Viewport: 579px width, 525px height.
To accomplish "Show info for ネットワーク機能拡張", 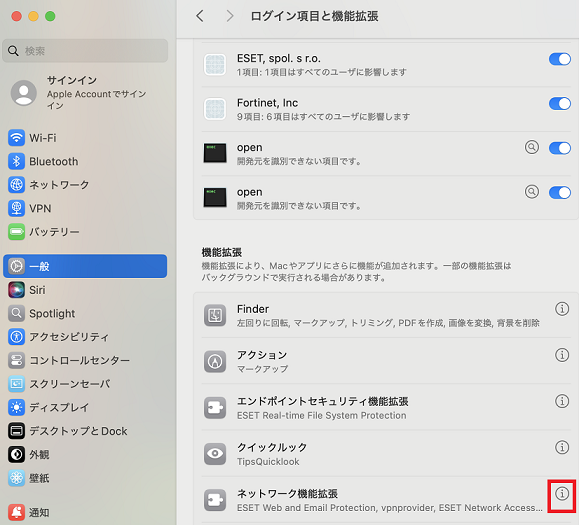I will tap(562, 493).
